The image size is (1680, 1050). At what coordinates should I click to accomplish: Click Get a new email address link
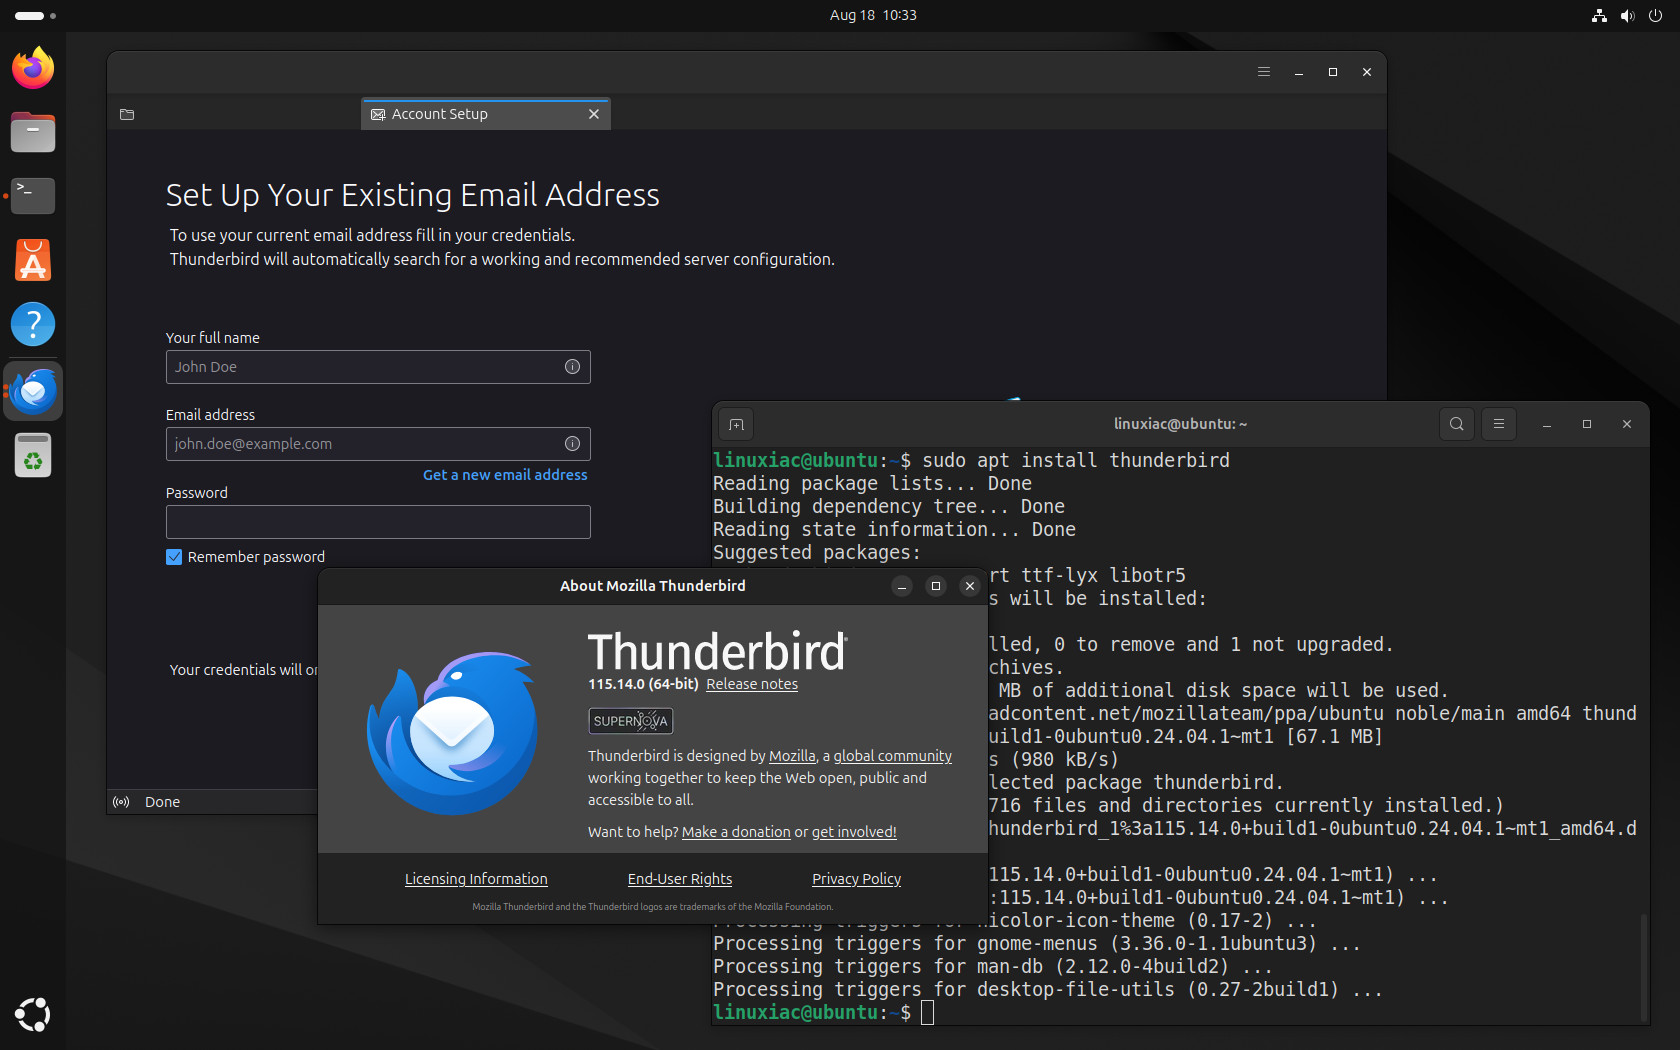coord(505,475)
